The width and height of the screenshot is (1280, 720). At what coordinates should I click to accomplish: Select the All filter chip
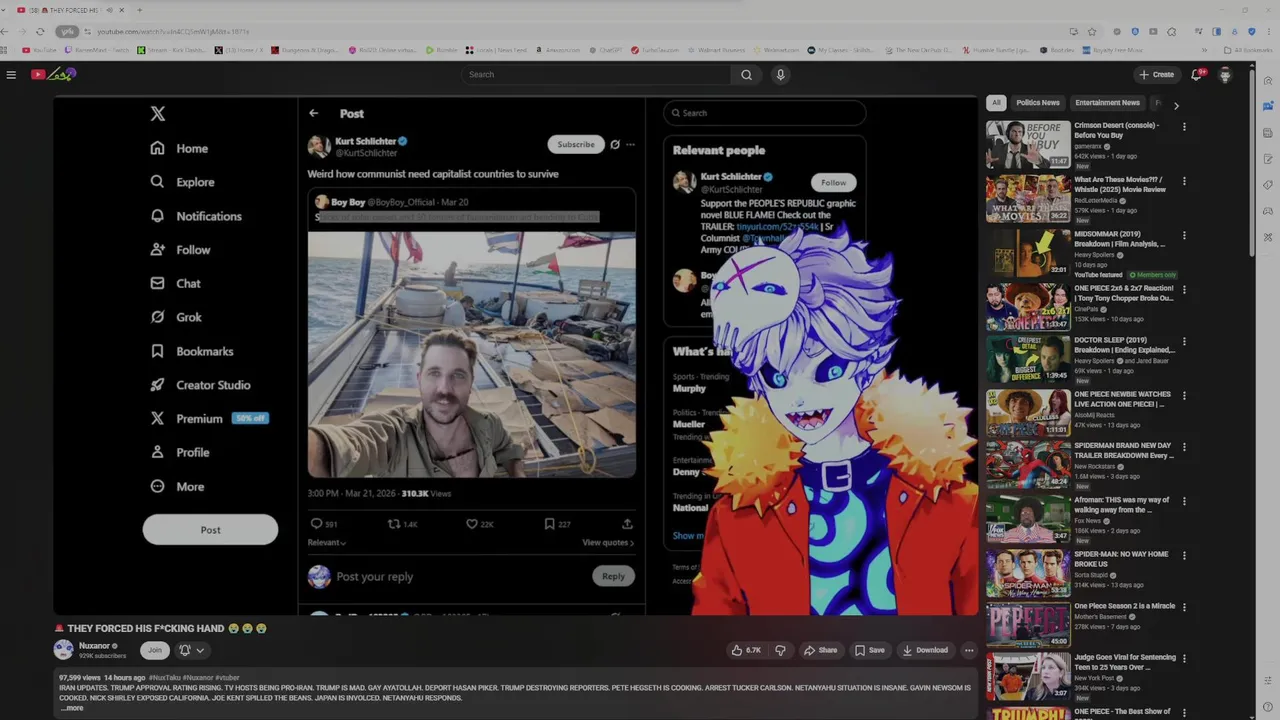tap(995, 102)
